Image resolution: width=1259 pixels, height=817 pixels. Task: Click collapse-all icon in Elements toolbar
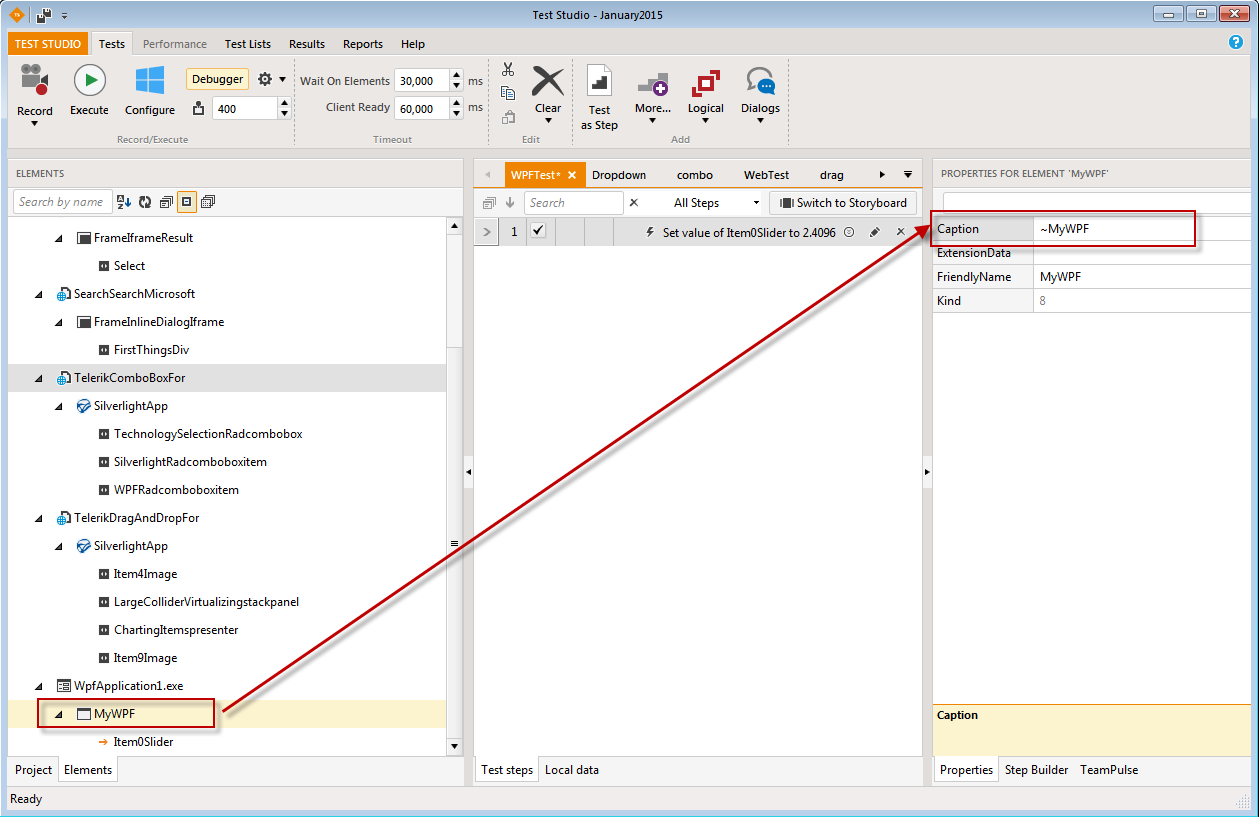166,202
